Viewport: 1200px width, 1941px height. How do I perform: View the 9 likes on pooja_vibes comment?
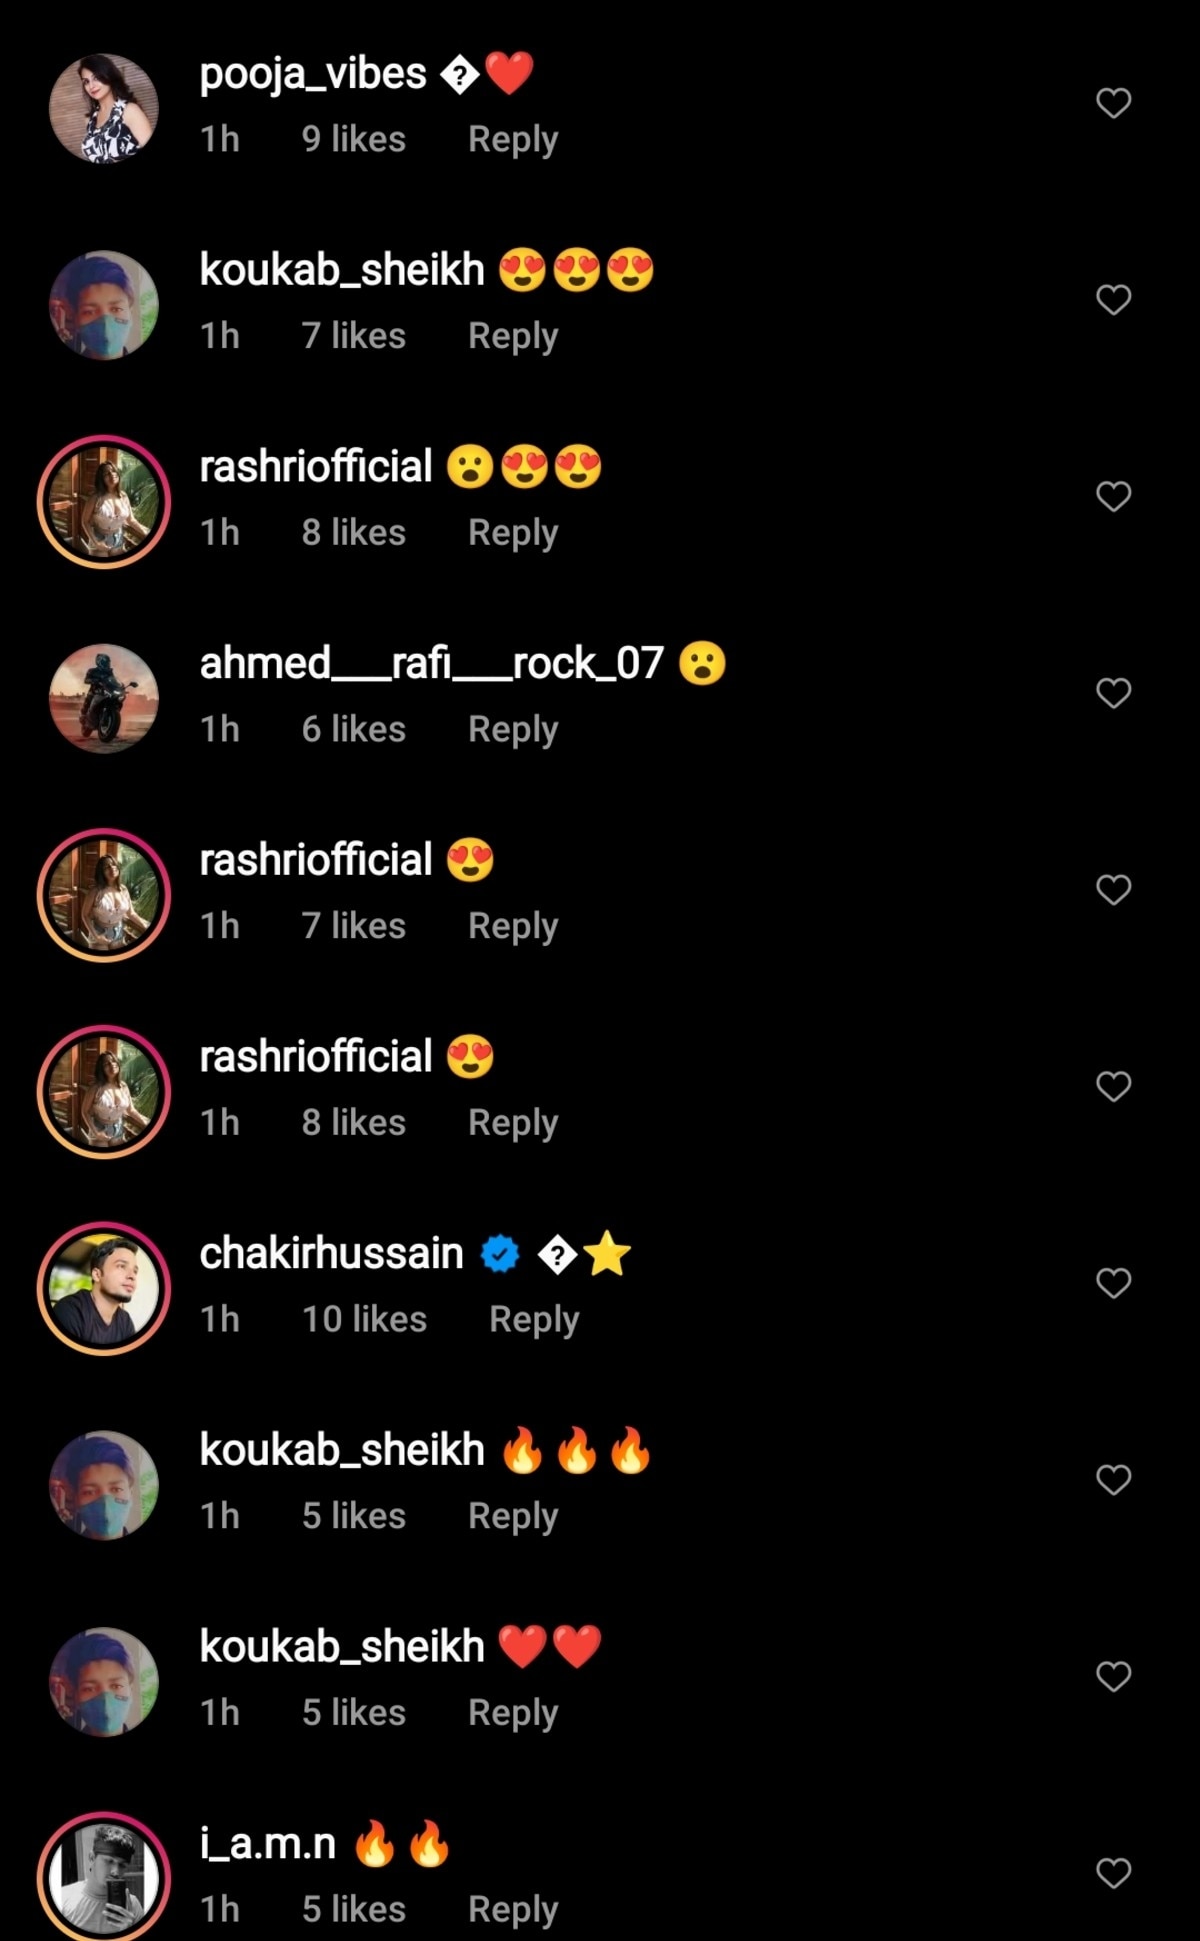pos(354,139)
